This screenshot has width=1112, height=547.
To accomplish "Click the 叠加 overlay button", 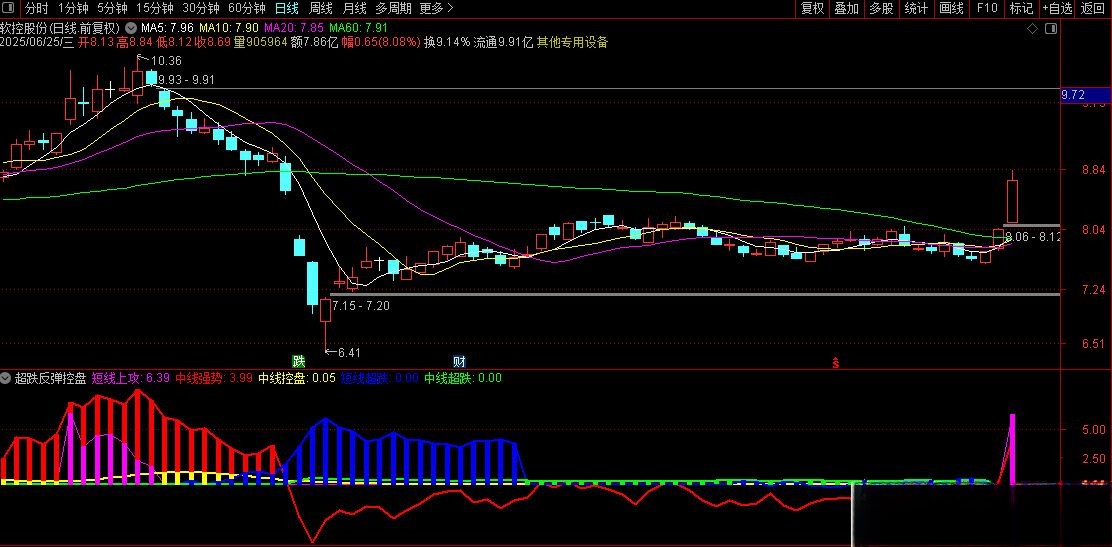I will (846, 8).
